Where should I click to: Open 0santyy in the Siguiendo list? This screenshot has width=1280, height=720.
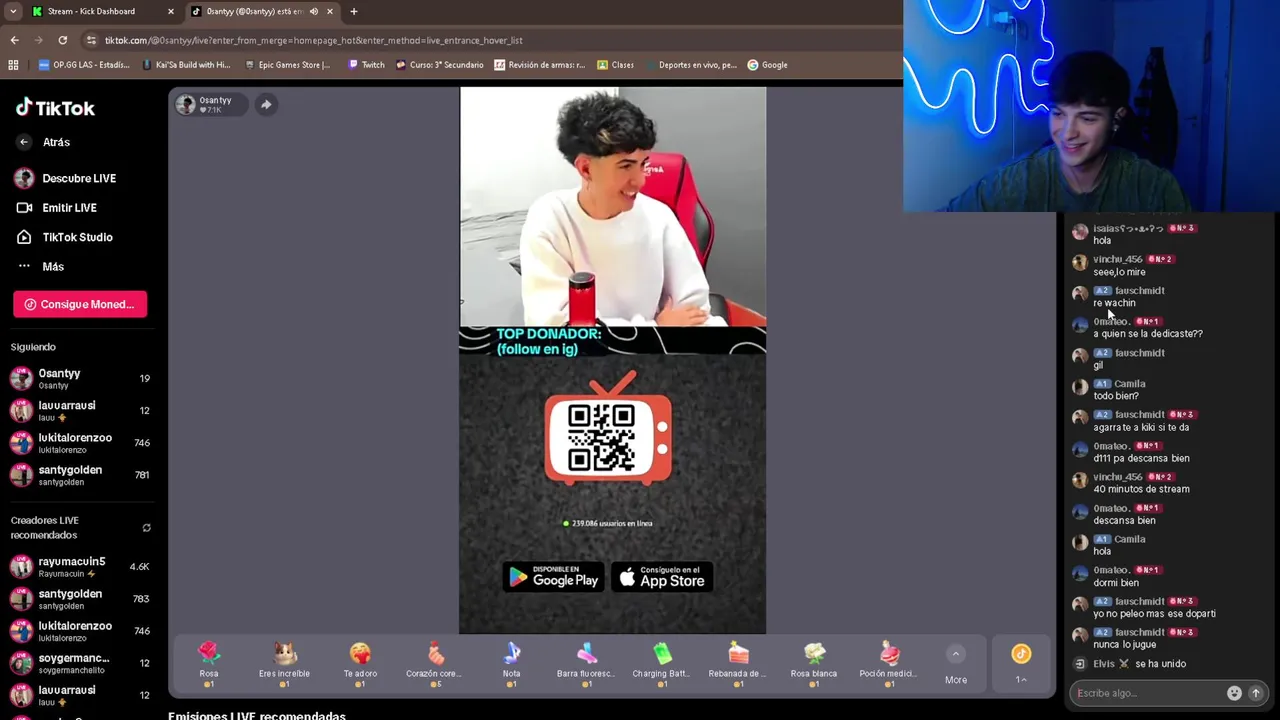(78, 378)
